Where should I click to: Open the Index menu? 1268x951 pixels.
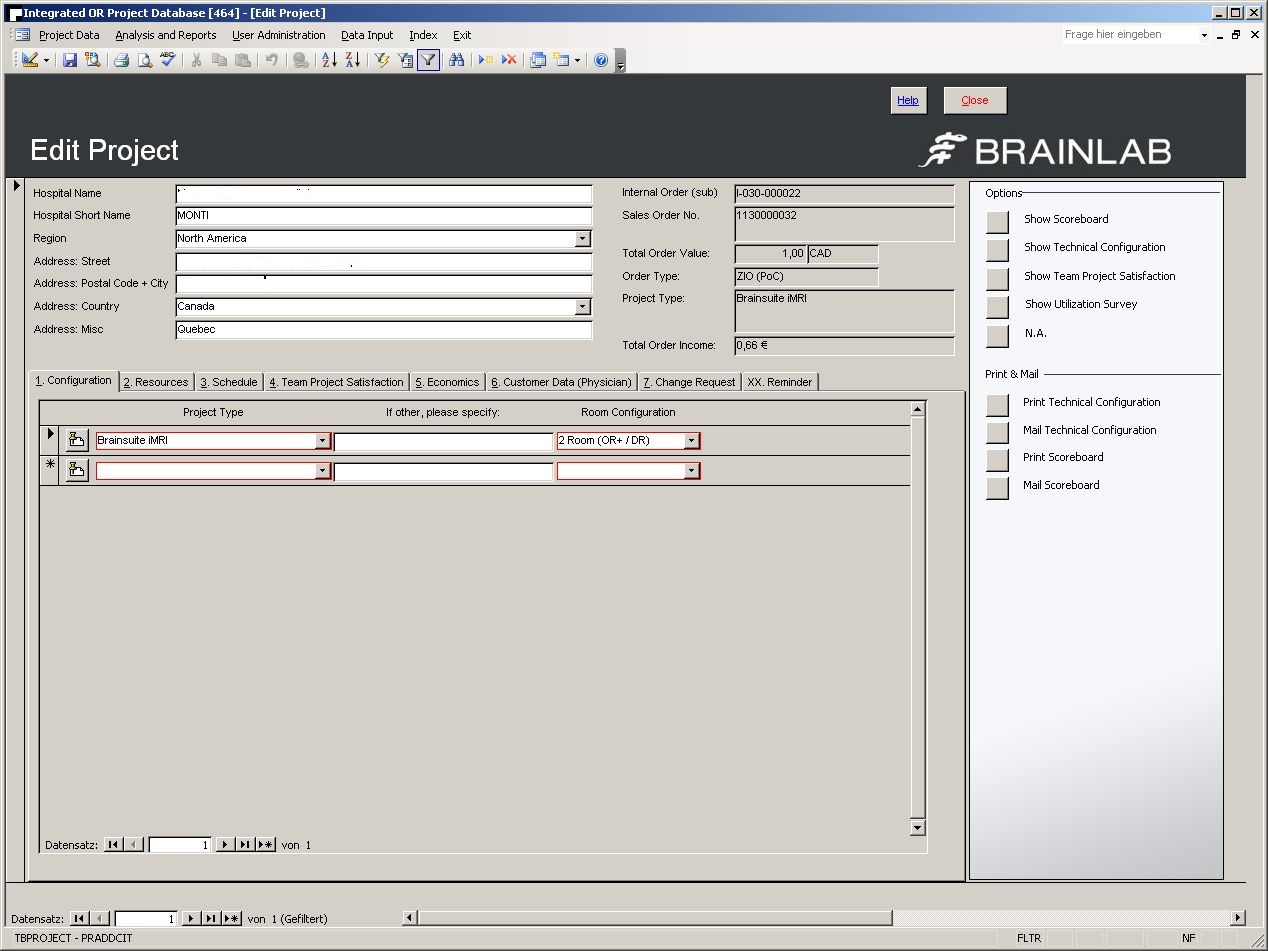pyautogui.click(x=423, y=35)
